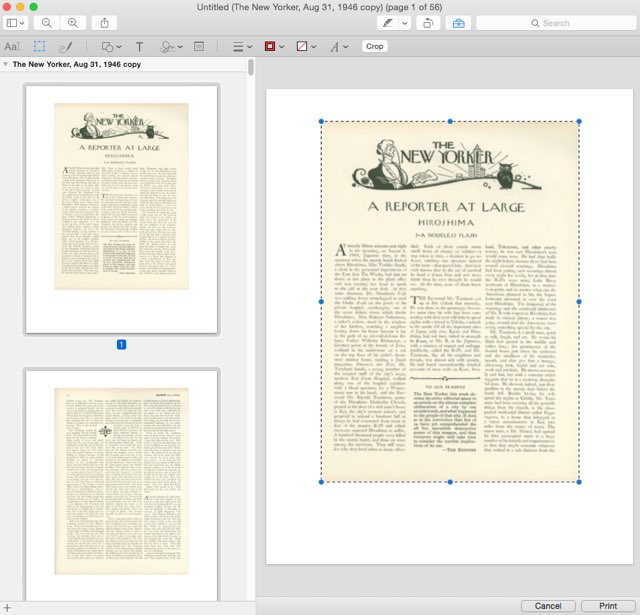Open the sidebar view options menu

(x=15, y=23)
